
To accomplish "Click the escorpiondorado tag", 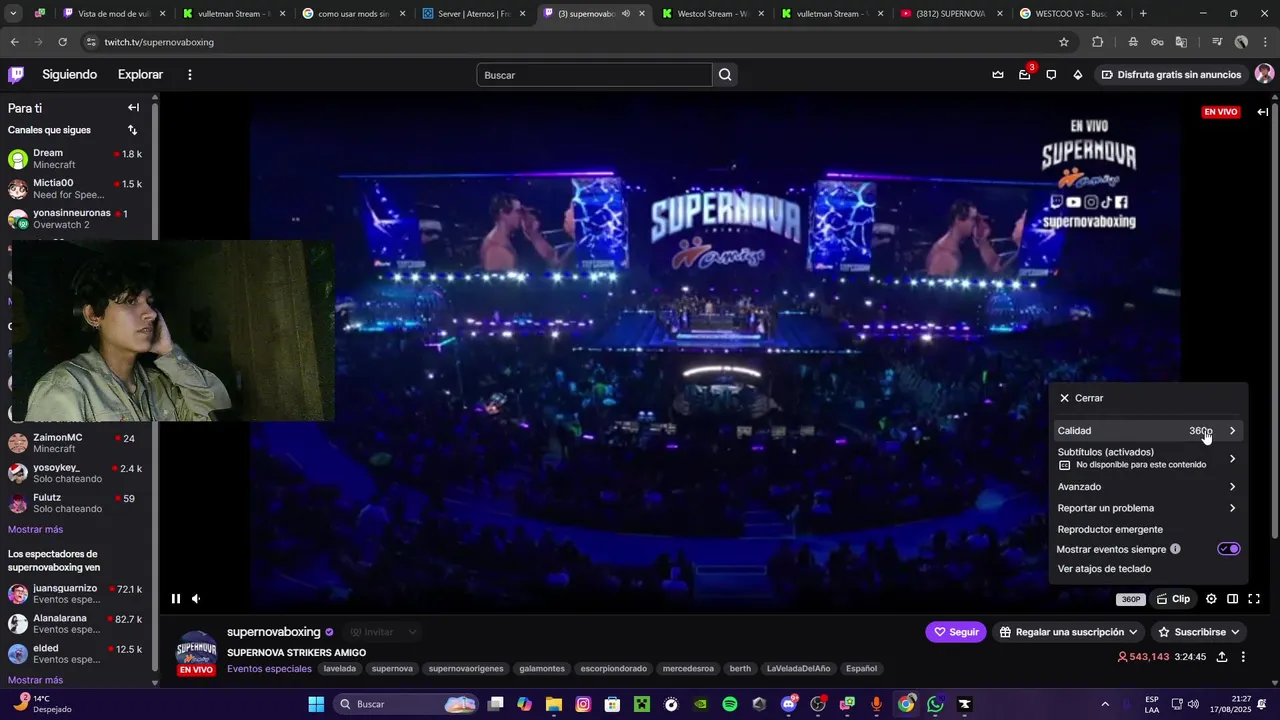I will coord(613,669).
